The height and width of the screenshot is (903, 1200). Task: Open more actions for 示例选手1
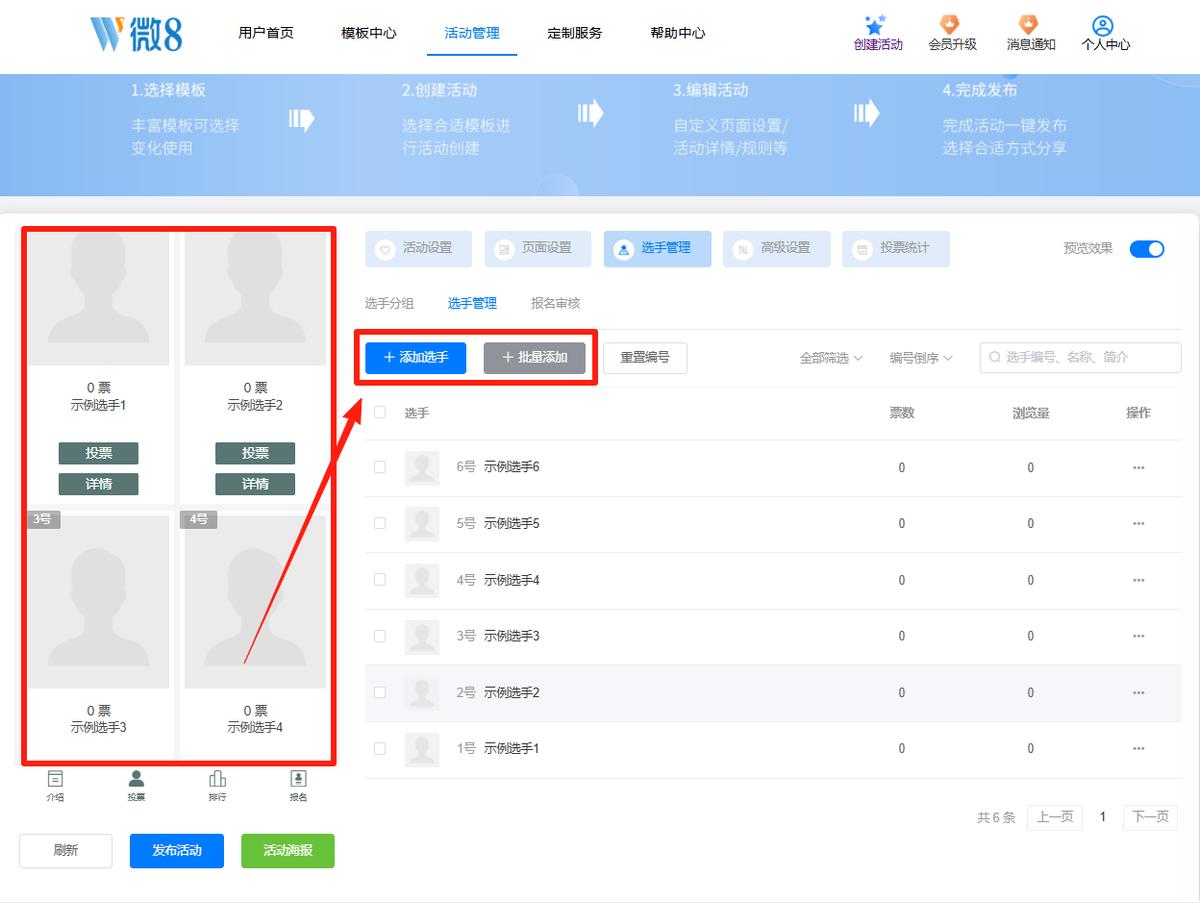click(x=1138, y=748)
